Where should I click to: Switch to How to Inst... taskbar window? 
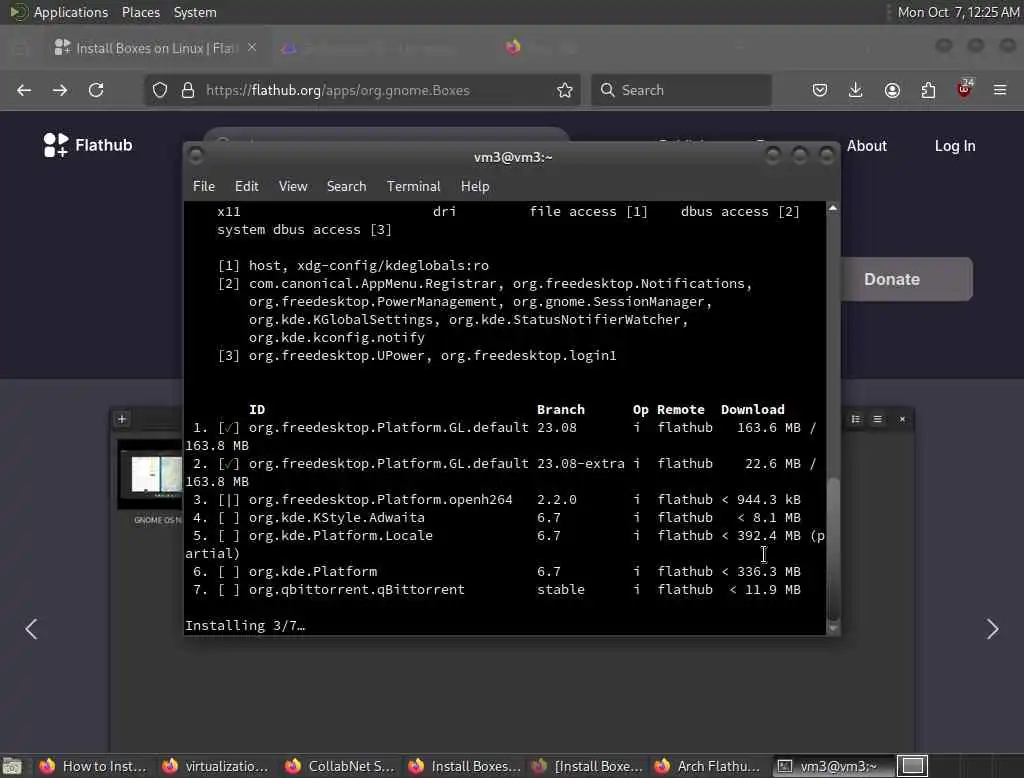(x=93, y=766)
